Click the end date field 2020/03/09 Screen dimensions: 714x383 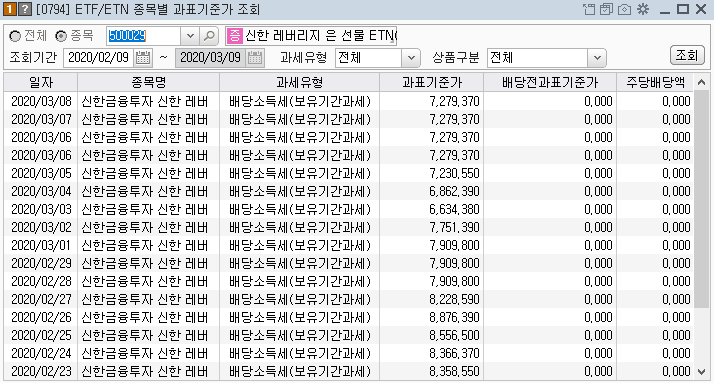(x=210, y=57)
